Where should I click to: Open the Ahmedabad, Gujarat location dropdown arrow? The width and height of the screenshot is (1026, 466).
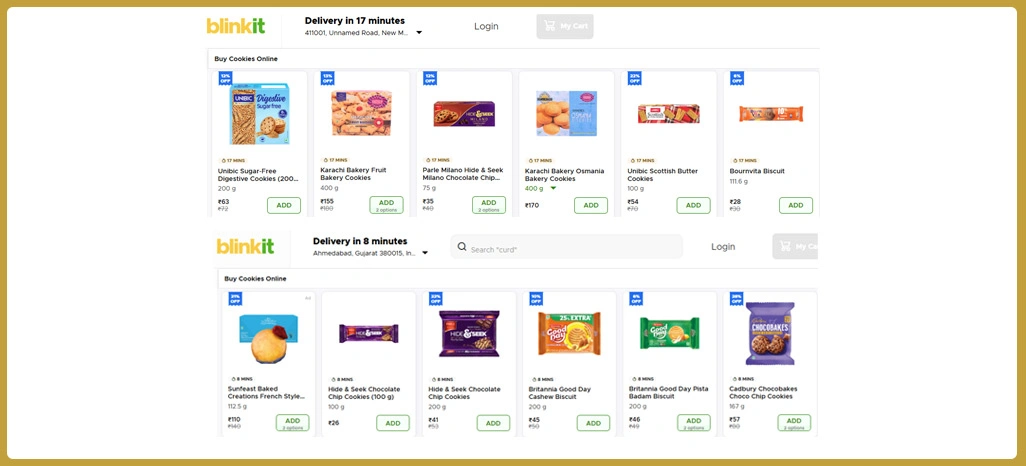click(x=425, y=253)
